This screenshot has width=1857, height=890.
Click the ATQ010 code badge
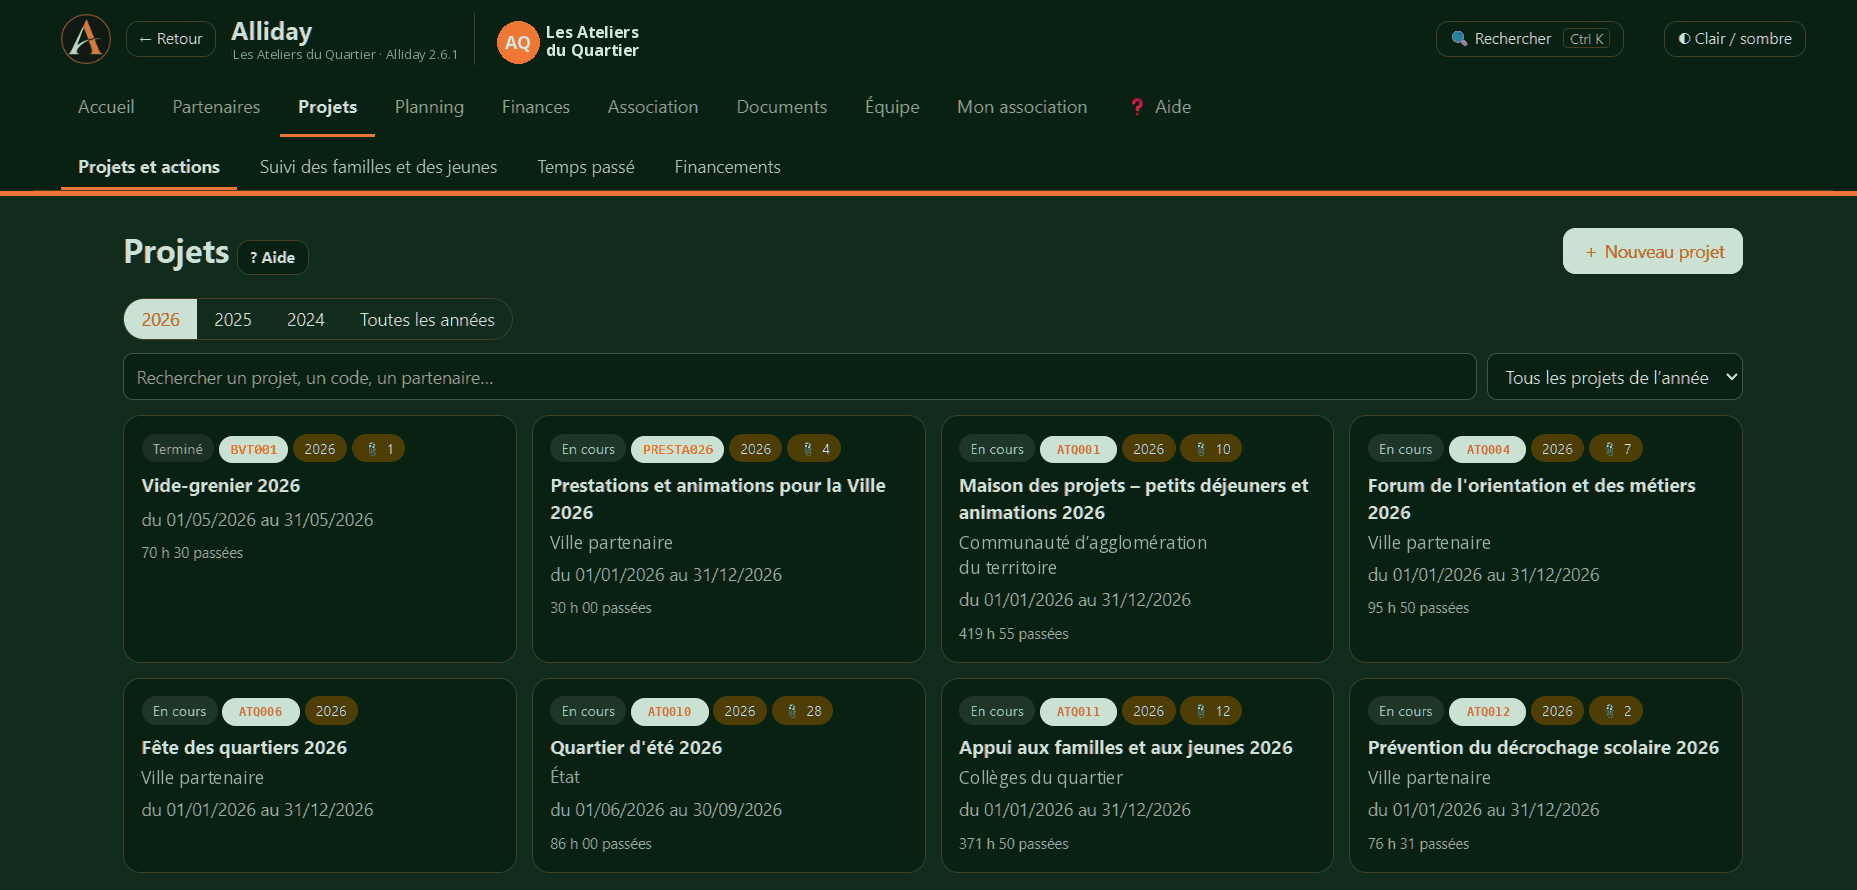click(x=669, y=711)
